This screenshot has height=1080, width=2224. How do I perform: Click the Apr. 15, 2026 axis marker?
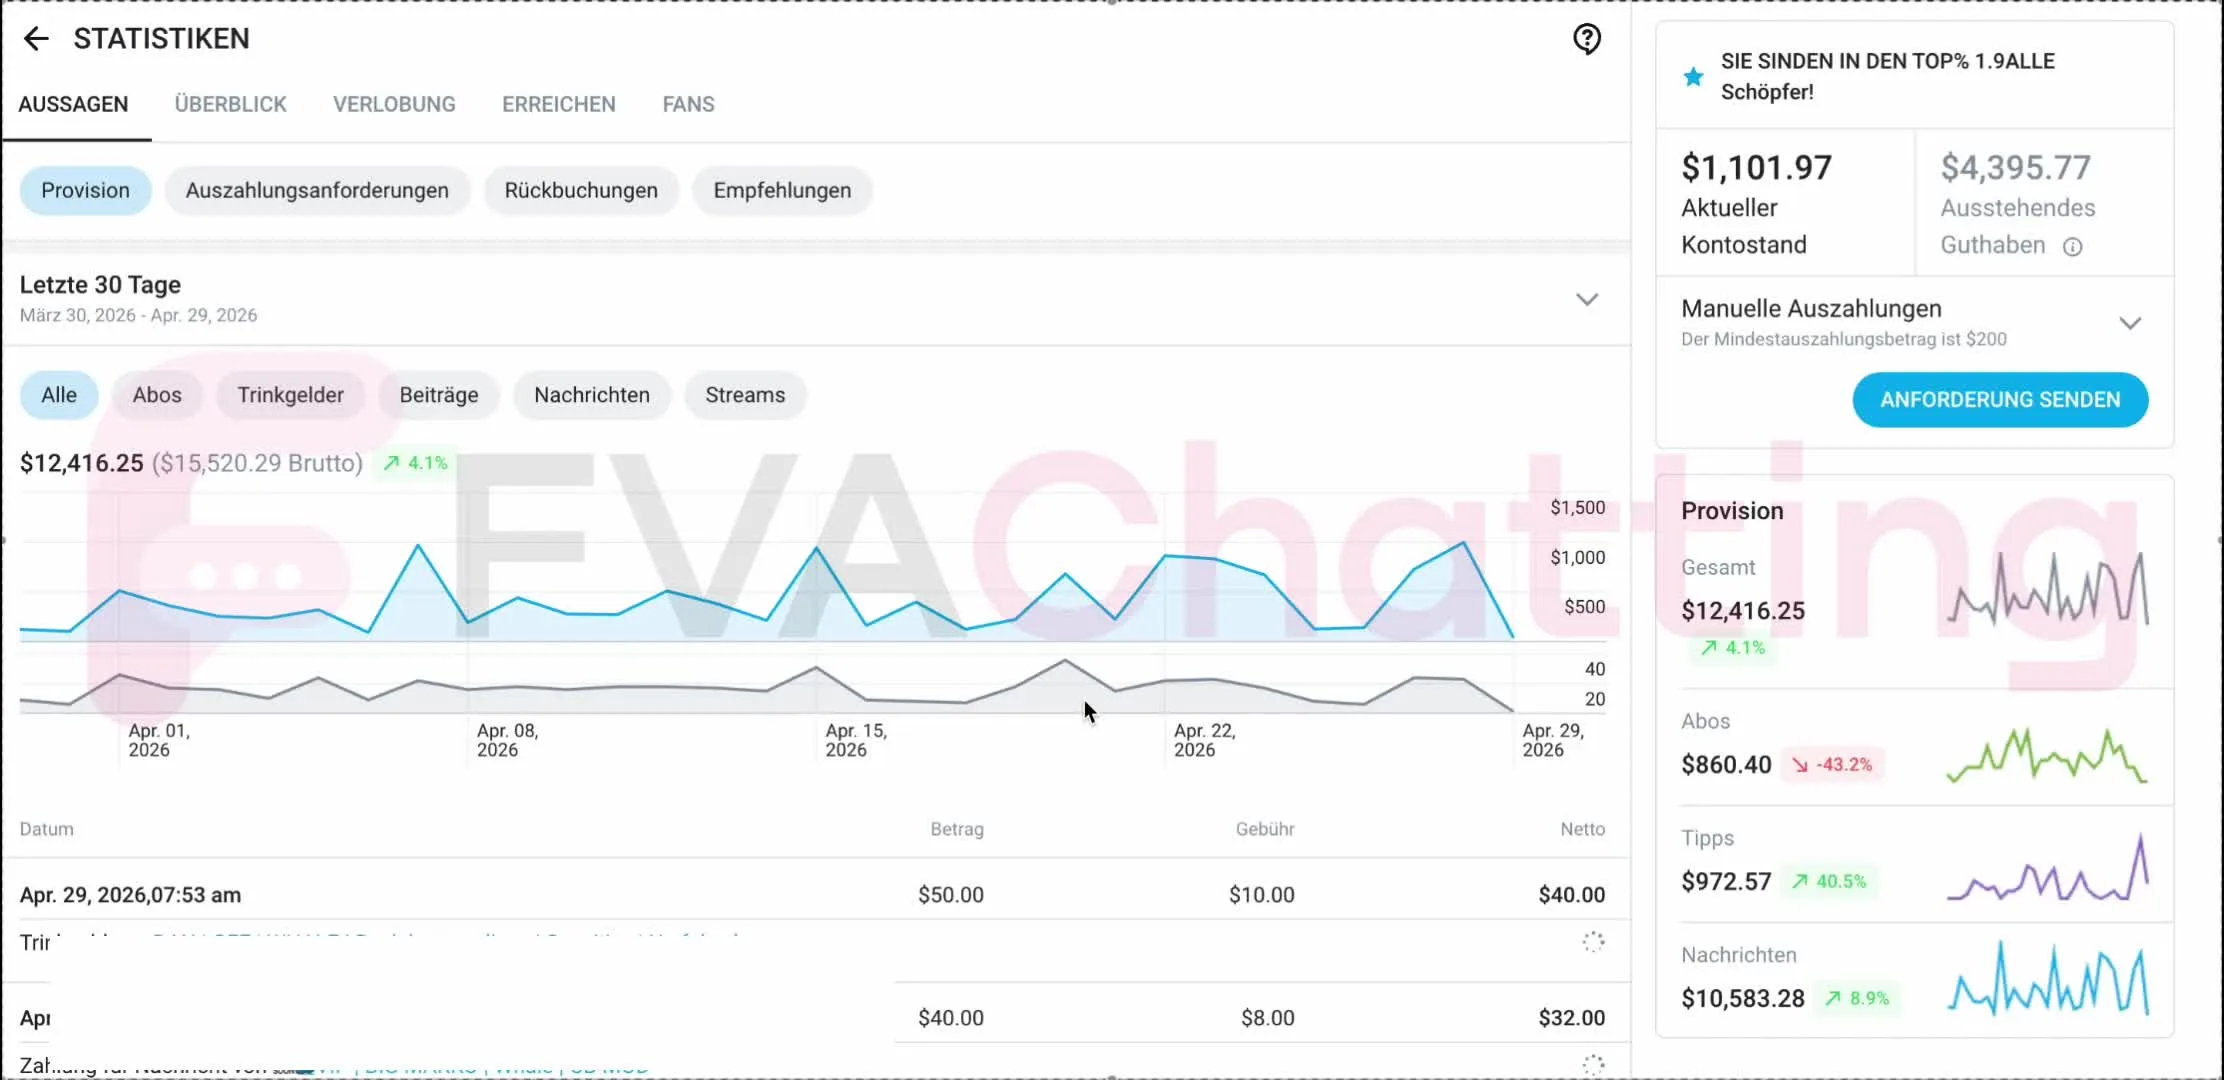click(x=856, y=740)
